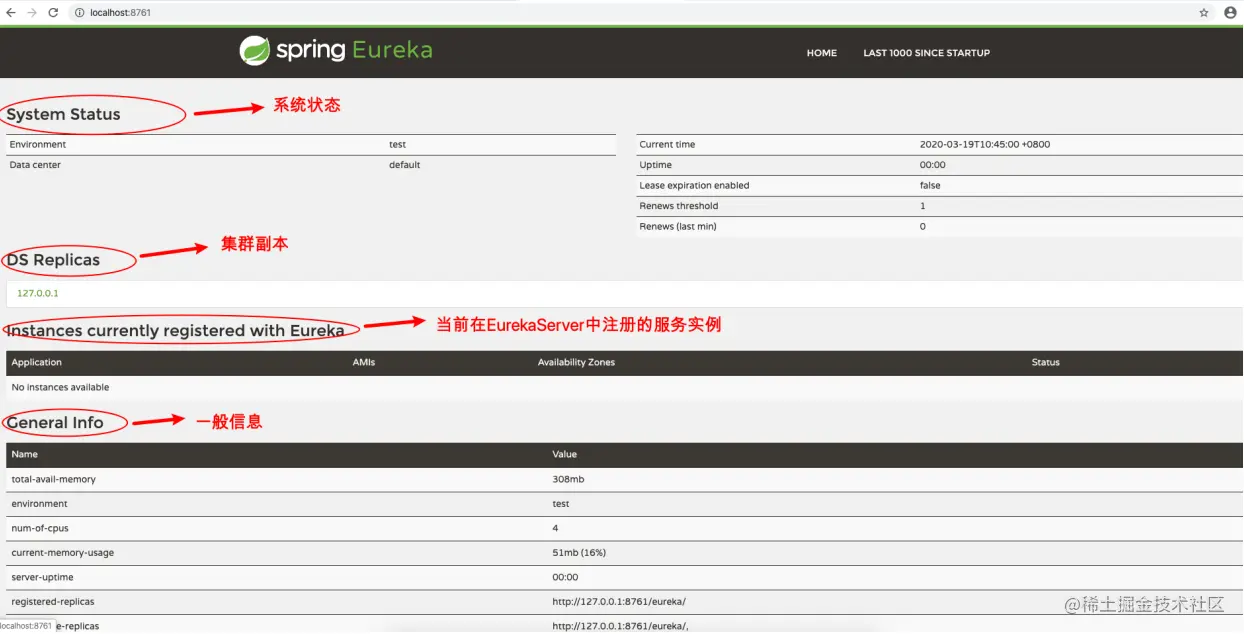Select the General Info heading

click(55, 423)
